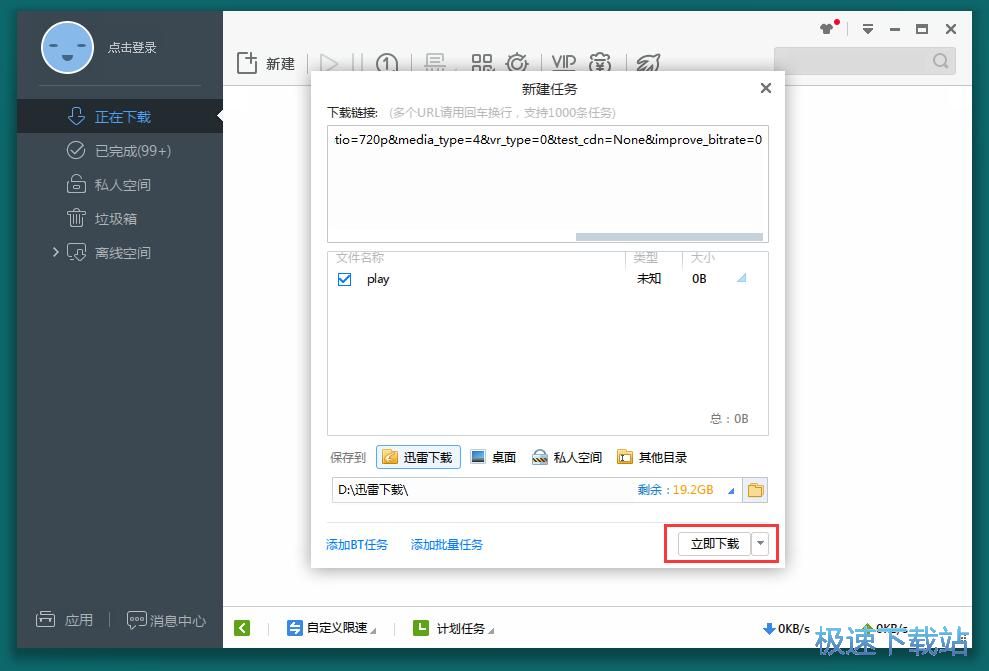Open the settings gear toolbar icon
The image size is (989, 671).
coord(517,62)
